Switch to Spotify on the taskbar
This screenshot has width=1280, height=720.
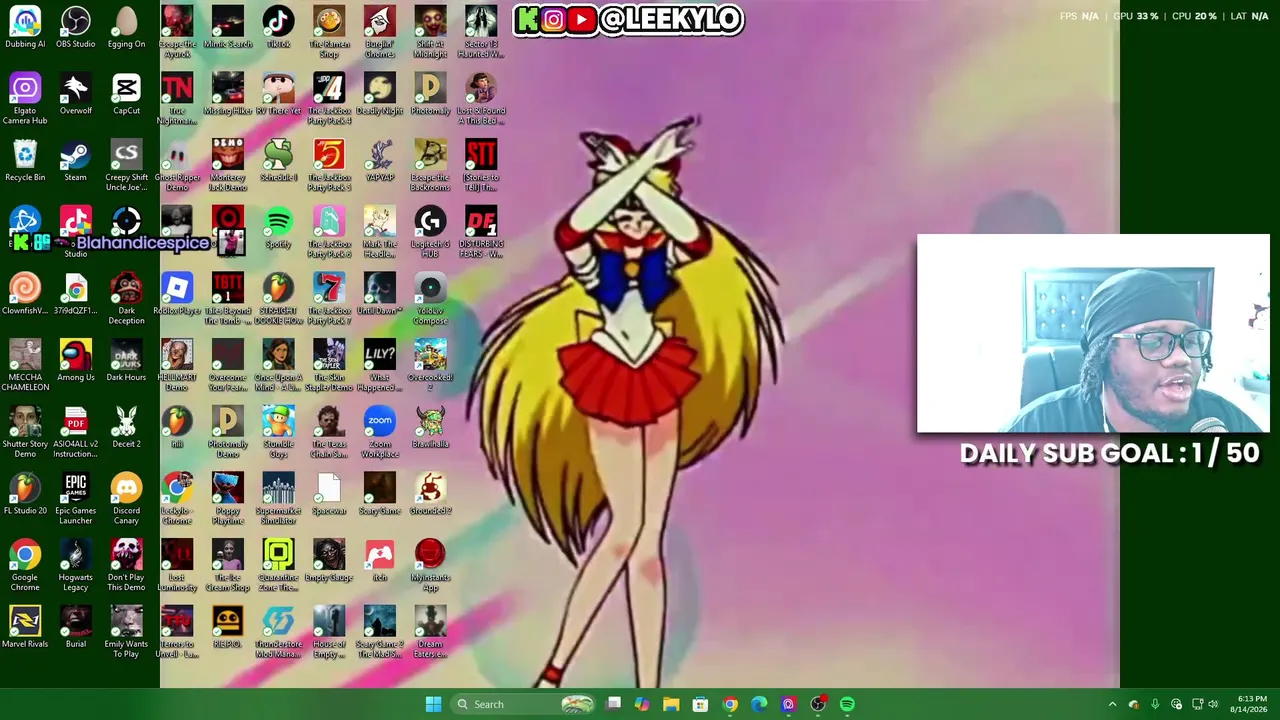847,704
